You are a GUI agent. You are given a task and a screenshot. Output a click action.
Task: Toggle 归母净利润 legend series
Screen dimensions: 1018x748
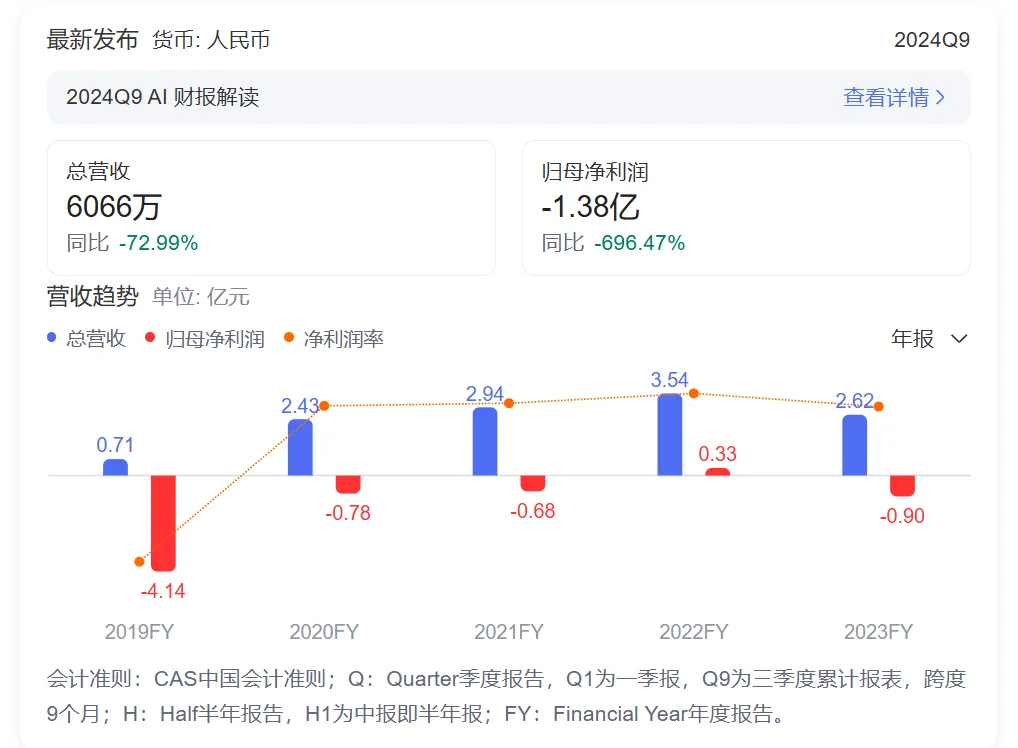[214, 339]
